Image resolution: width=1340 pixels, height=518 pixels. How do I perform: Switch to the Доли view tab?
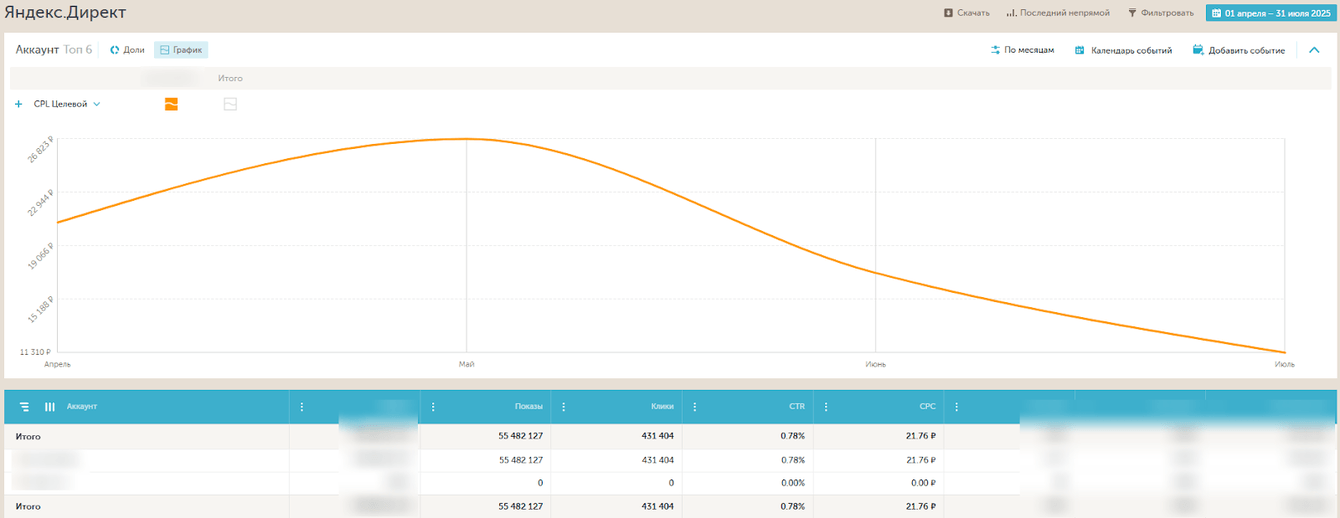point(127,50)
